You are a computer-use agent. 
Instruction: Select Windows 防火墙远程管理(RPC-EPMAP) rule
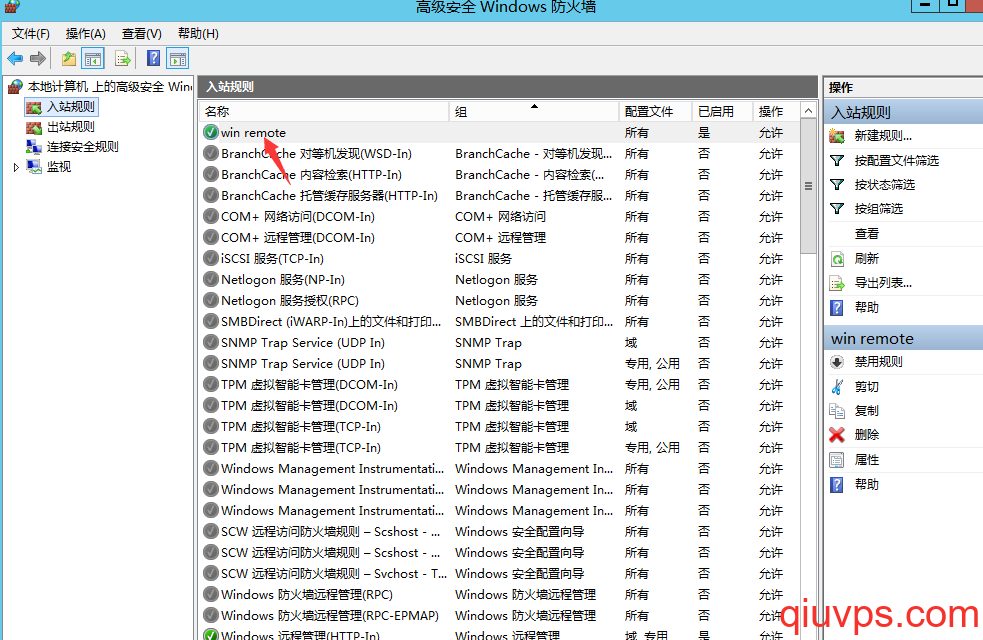tap(500, 616)
